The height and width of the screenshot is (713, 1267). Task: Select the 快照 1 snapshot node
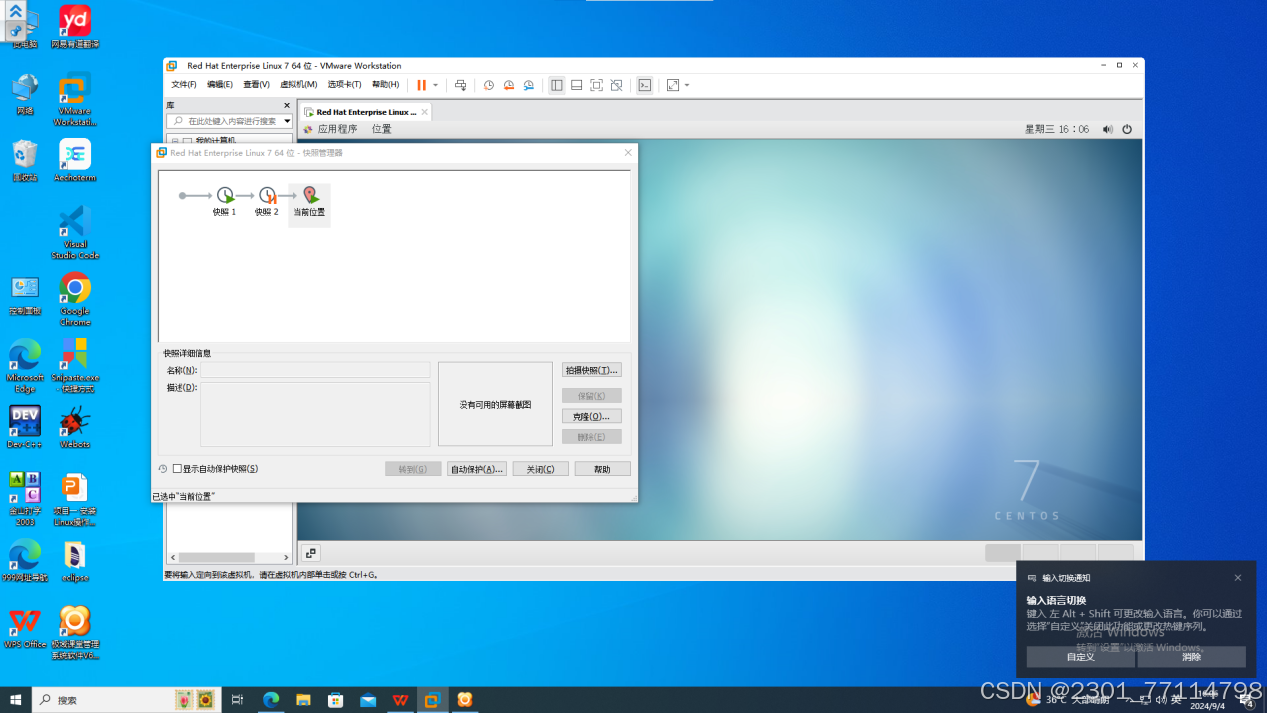coord(225,201)
